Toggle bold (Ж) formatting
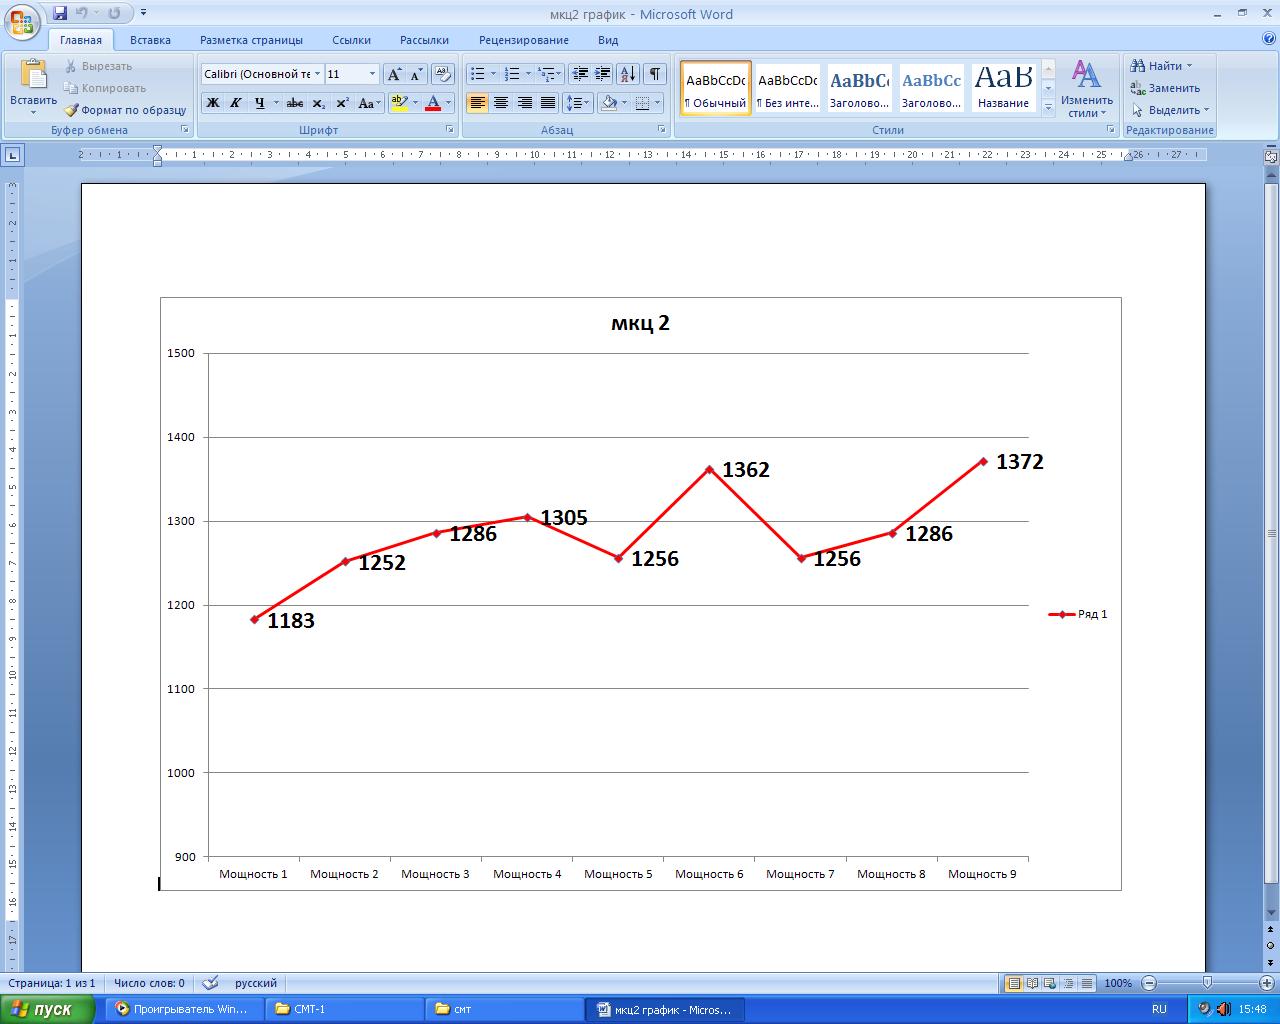 (213, 103)
